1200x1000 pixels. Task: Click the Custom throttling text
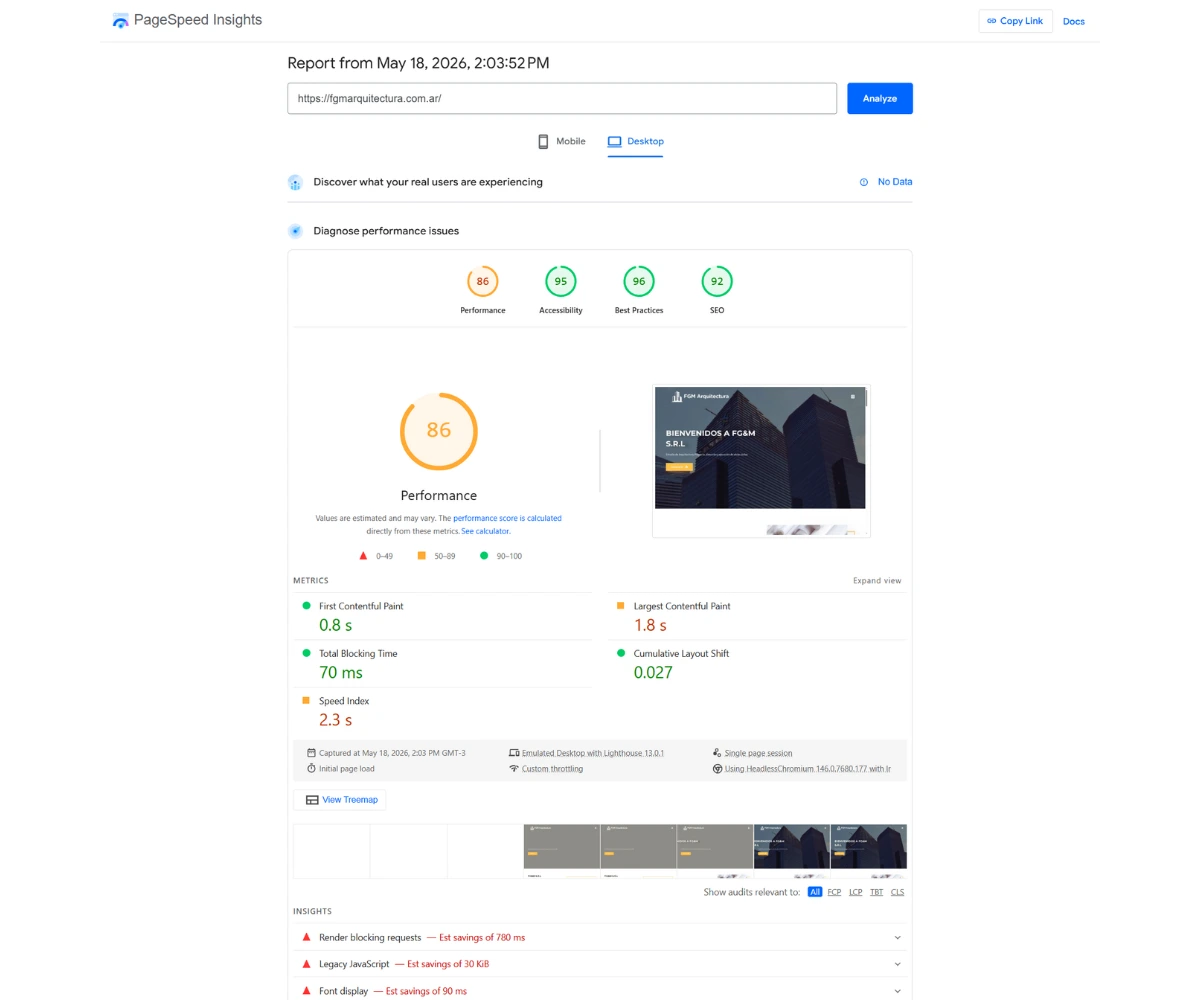coord(552,769)
